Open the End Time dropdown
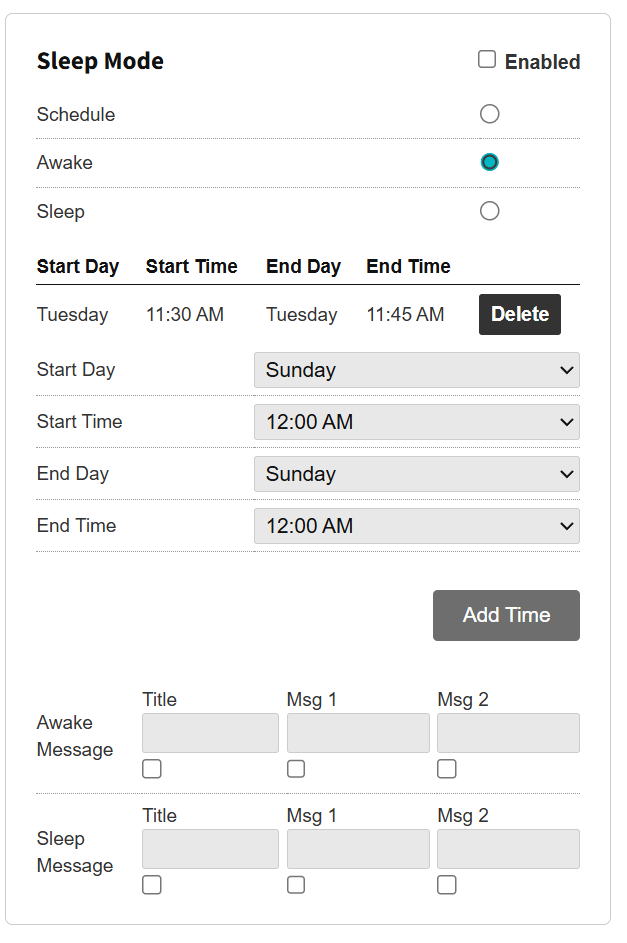The image size is (627, 943). (416, 526)
